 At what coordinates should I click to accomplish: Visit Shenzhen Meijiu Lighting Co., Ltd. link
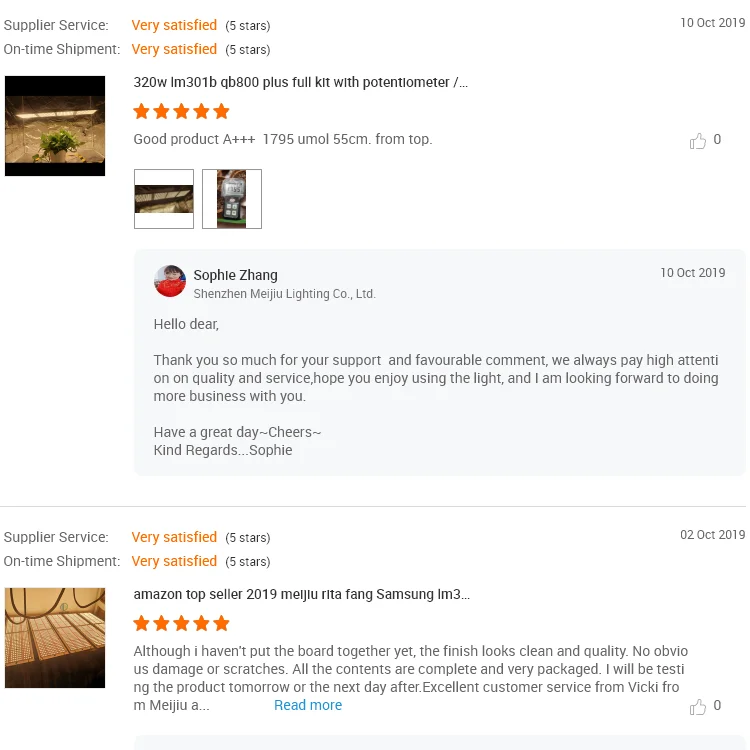click(284, 294)
